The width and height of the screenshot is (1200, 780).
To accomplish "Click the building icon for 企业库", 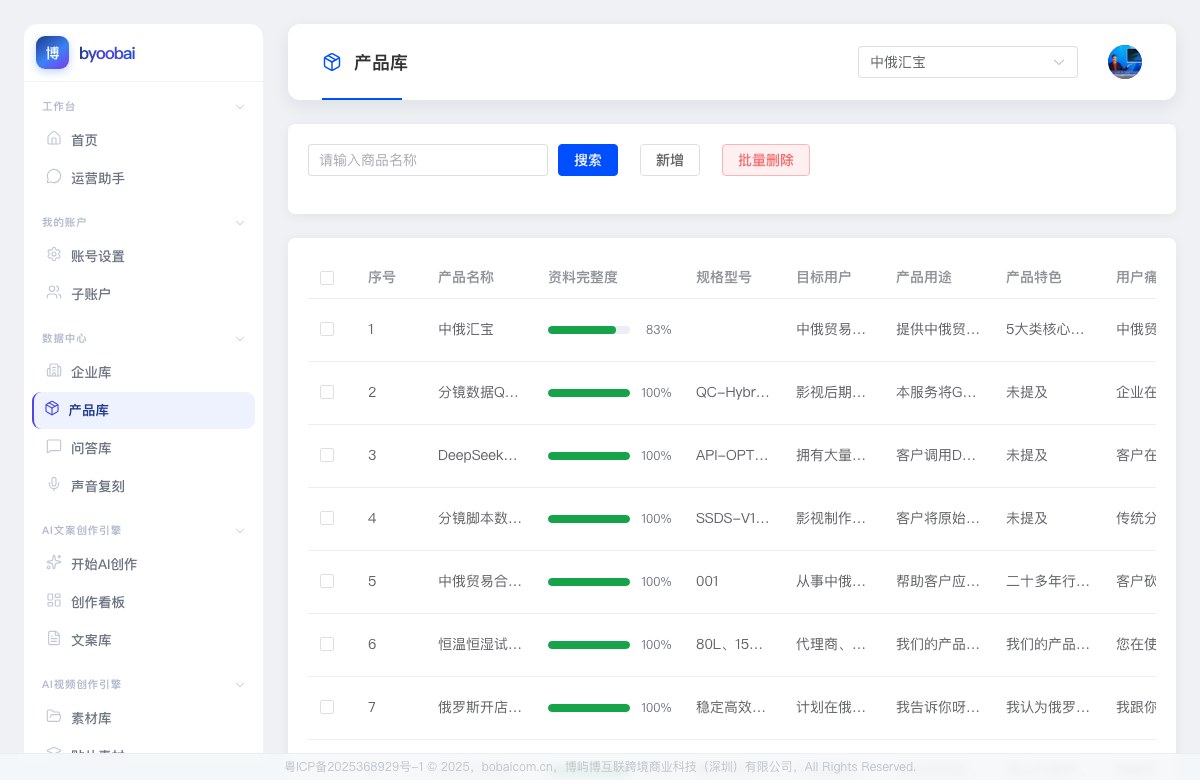I will pyautogui.click(x=54, y=371).
